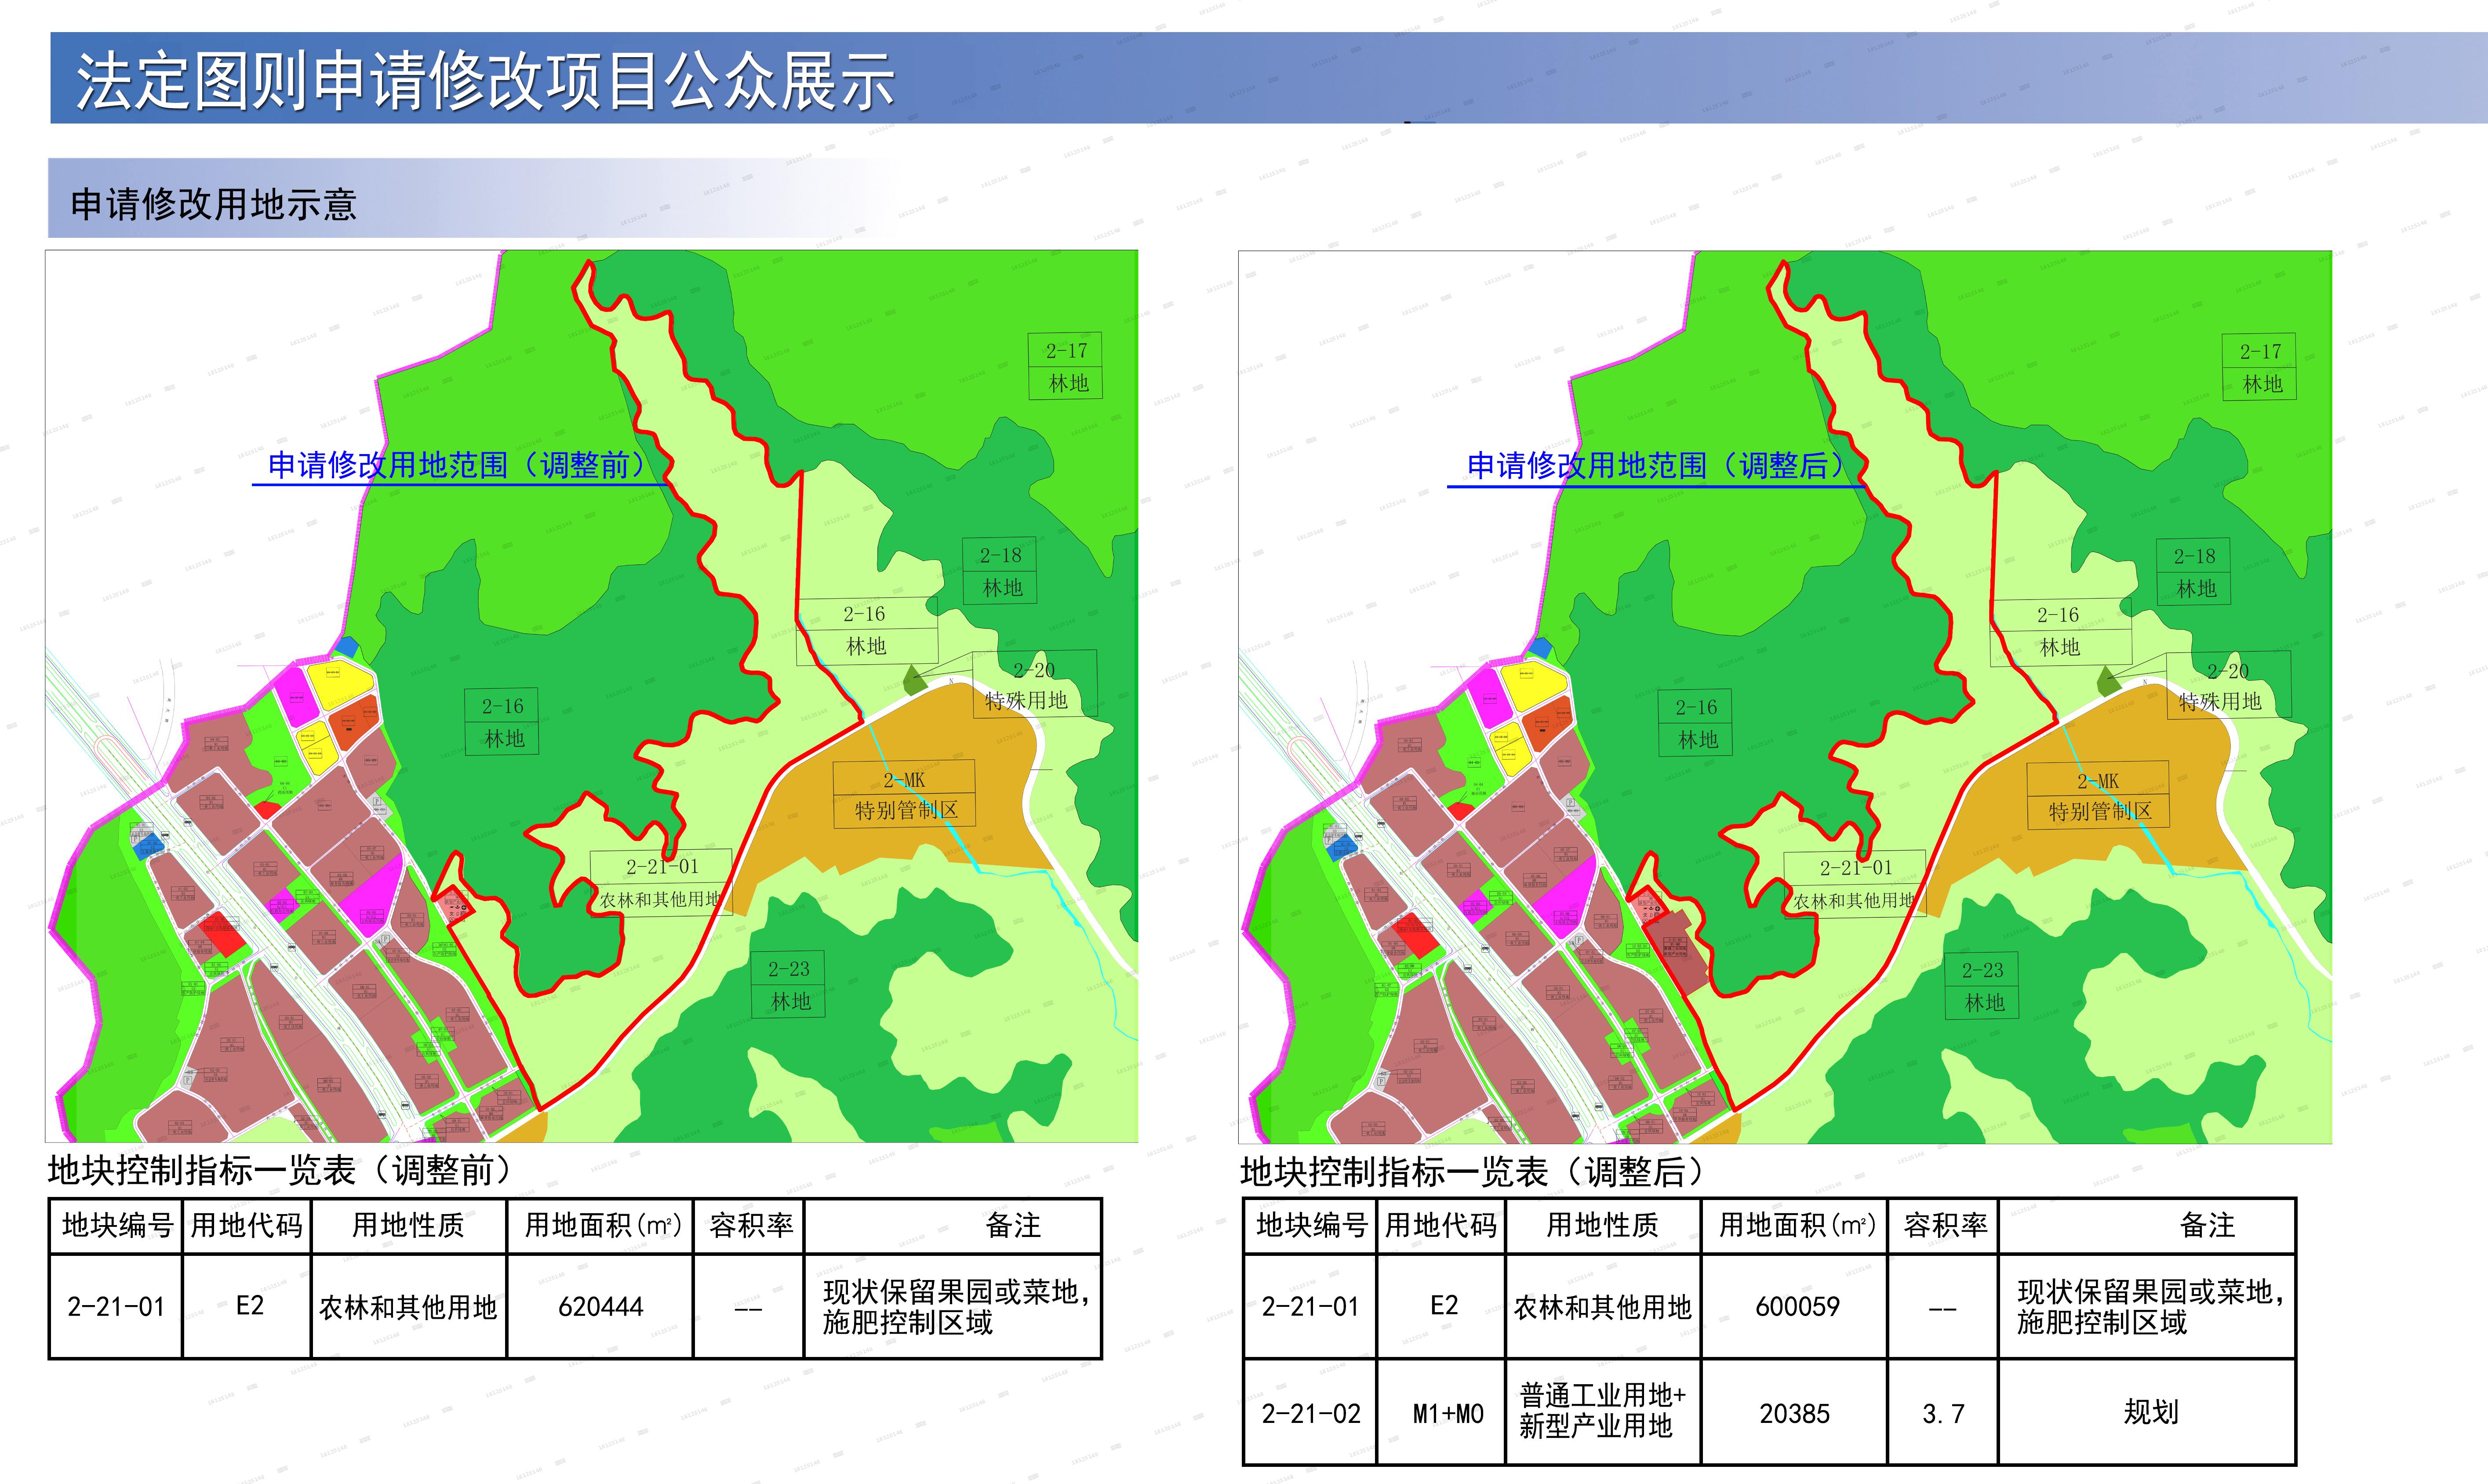Click the 3.7 plot ratio cell

tap(1942, 1413)
